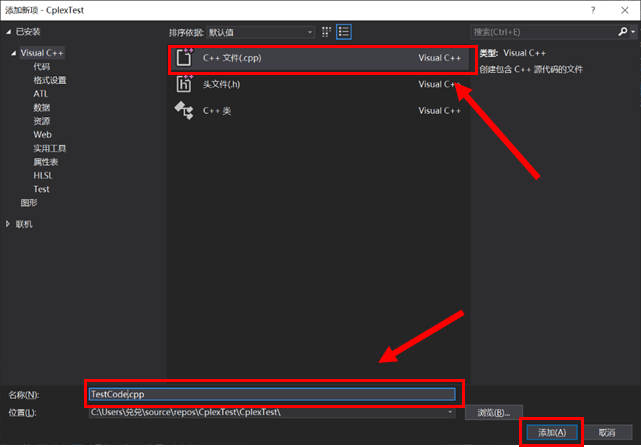The image size is (641, 447).
Task: Switch to small icons grid view
Action: tap(326, 32)
